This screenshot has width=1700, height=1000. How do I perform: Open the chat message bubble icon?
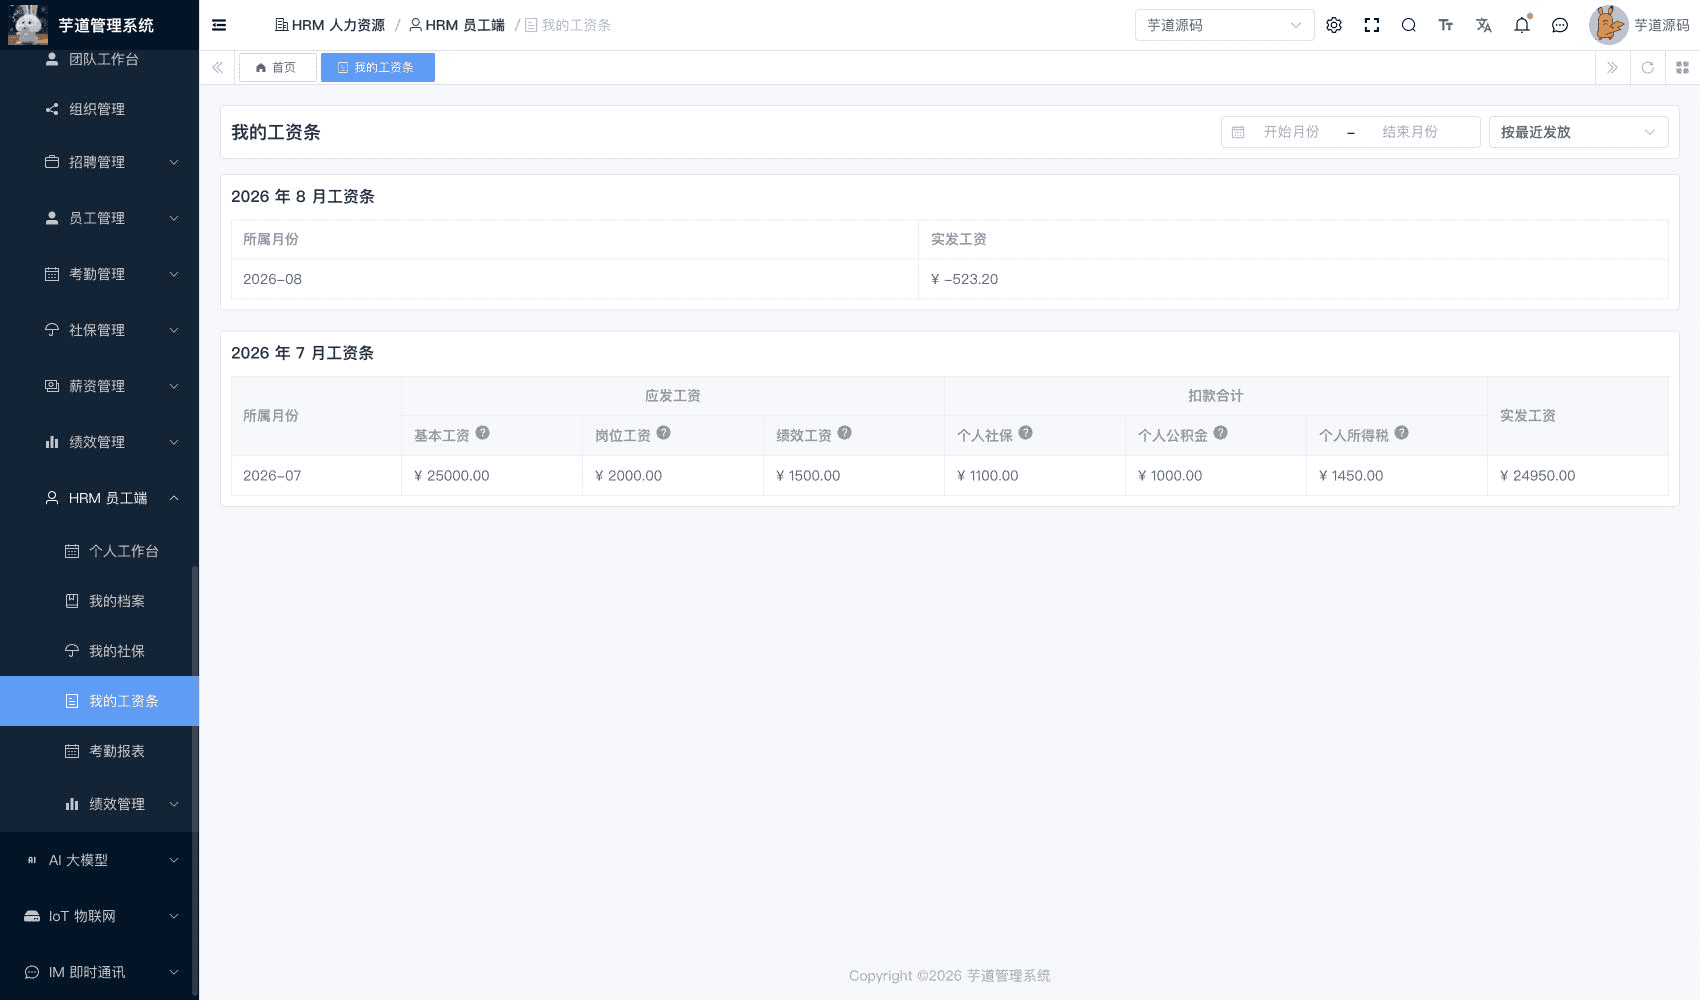click(1560, 25)
